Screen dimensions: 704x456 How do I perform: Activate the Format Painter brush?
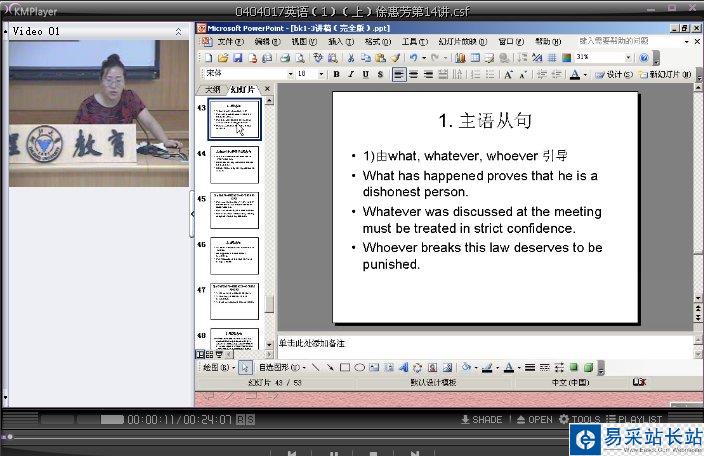pyautogui.click(x=395, y=57)
